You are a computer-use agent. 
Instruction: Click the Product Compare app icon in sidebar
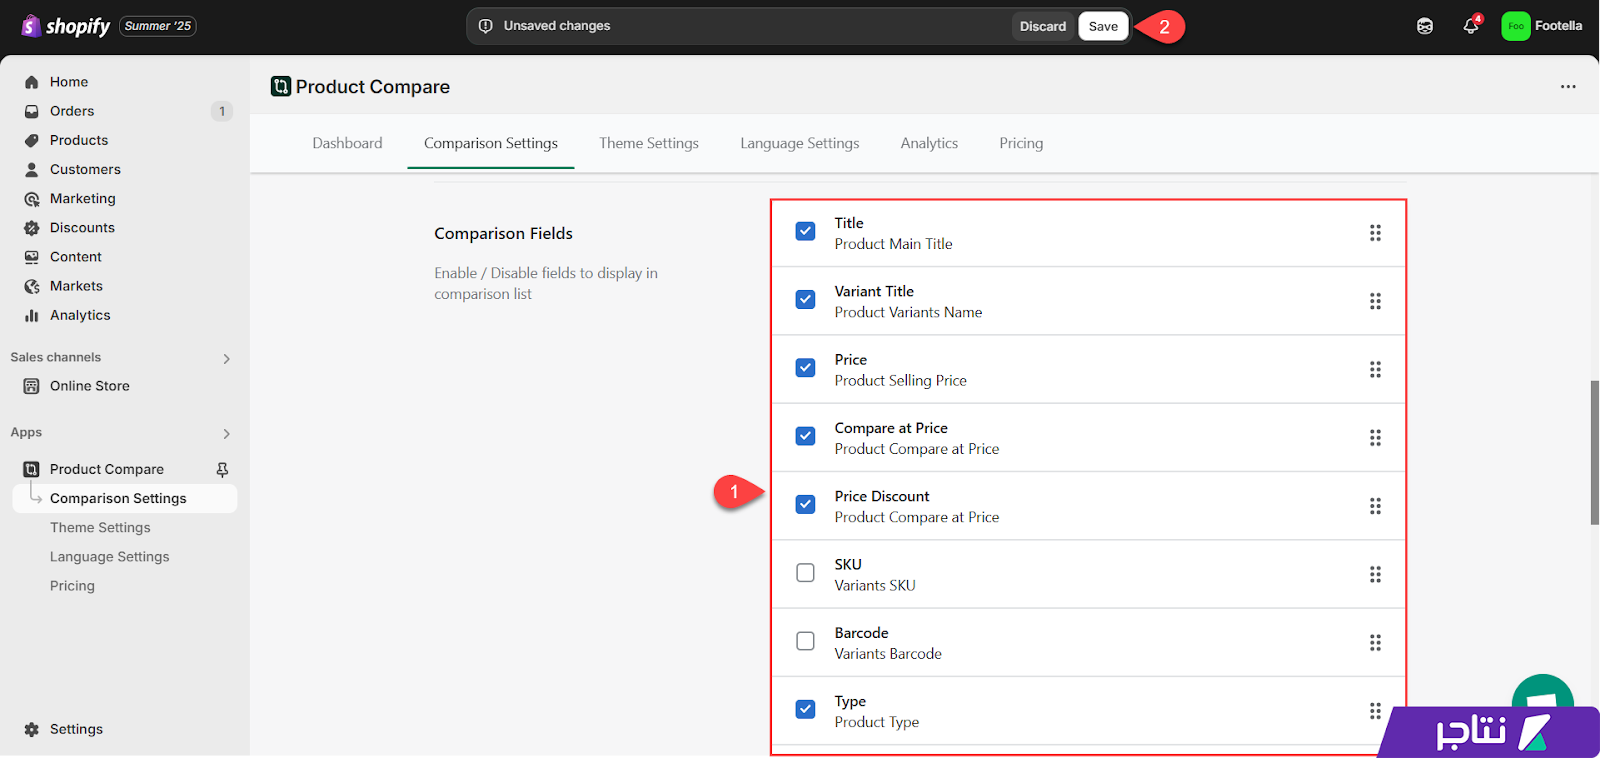[x=32, y=469]
